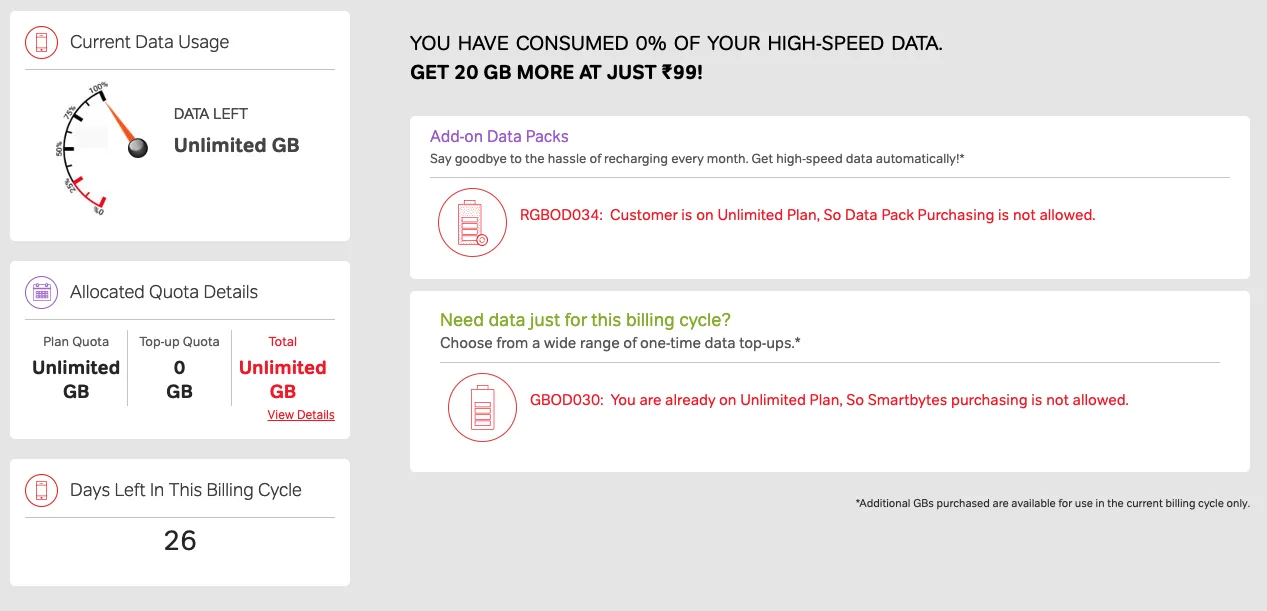The height and width of the screenshot is (611, 1267).
Task: Click the 26 days remaining number
Action: (180, 541)
